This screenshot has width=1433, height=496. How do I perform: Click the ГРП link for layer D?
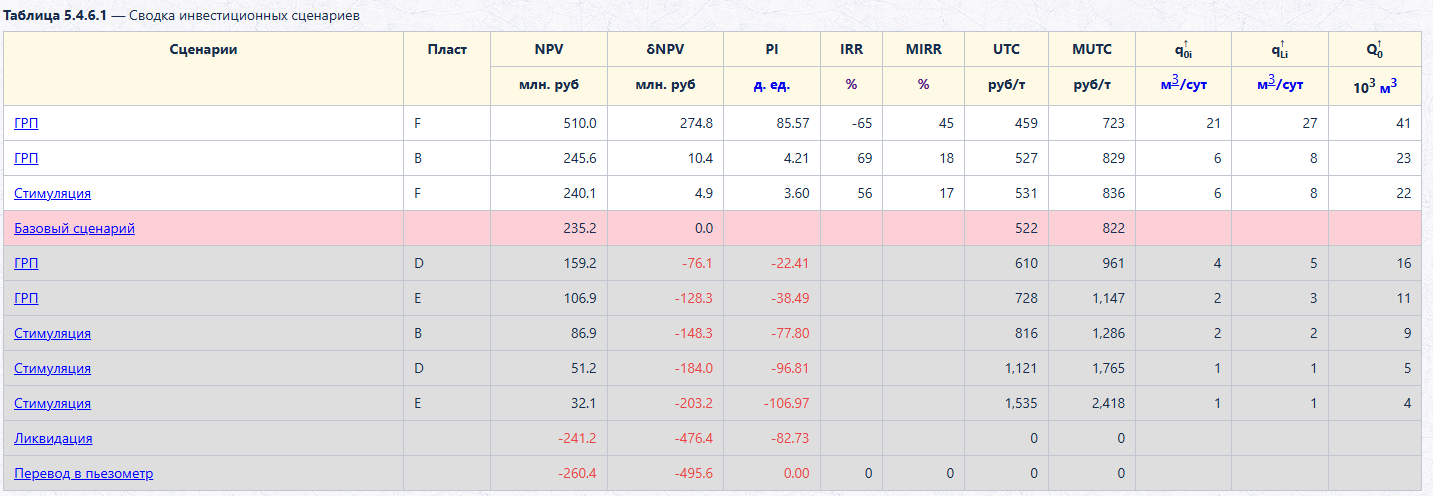[x=26, y=263]
